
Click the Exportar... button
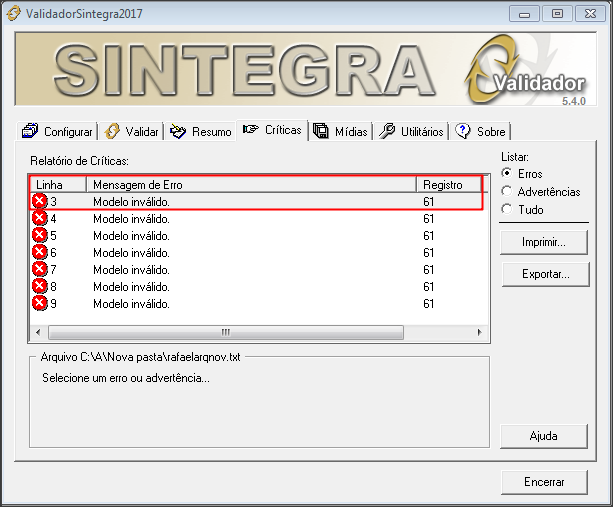pos(546,274)
